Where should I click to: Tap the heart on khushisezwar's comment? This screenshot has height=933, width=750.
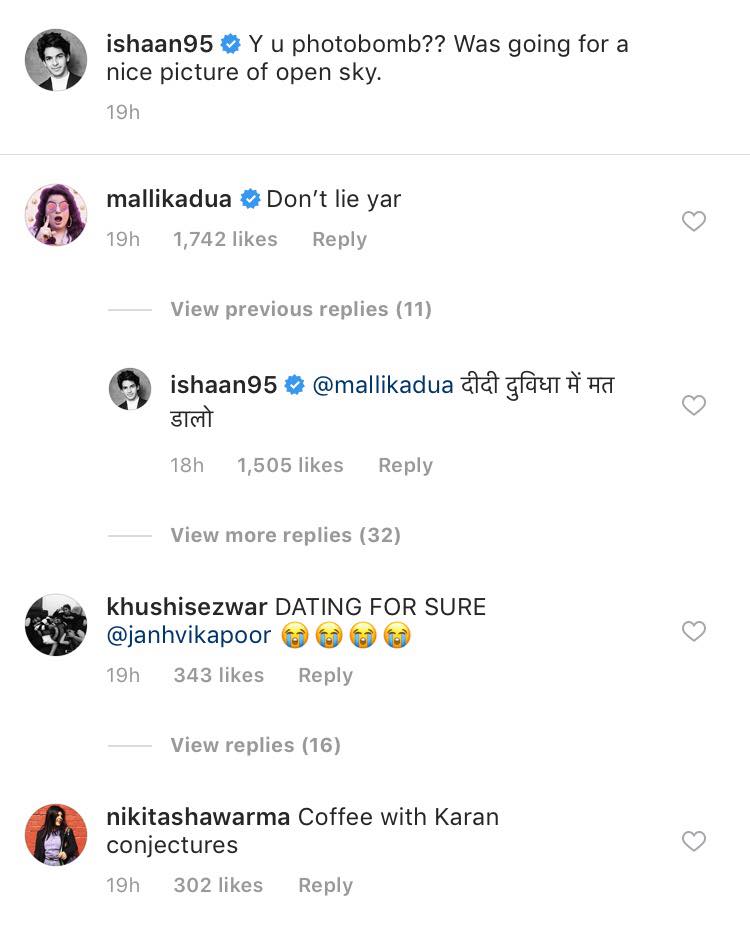click(694, 631)
